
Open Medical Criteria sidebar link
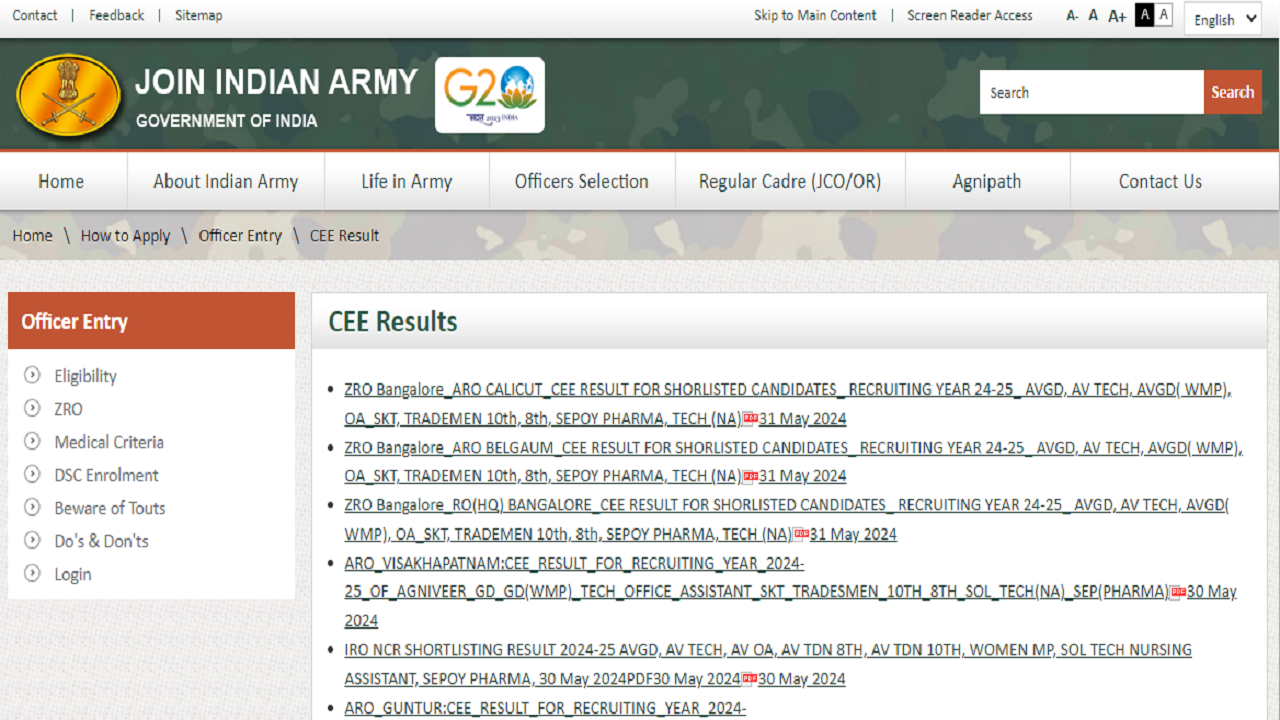pos(109,442)
